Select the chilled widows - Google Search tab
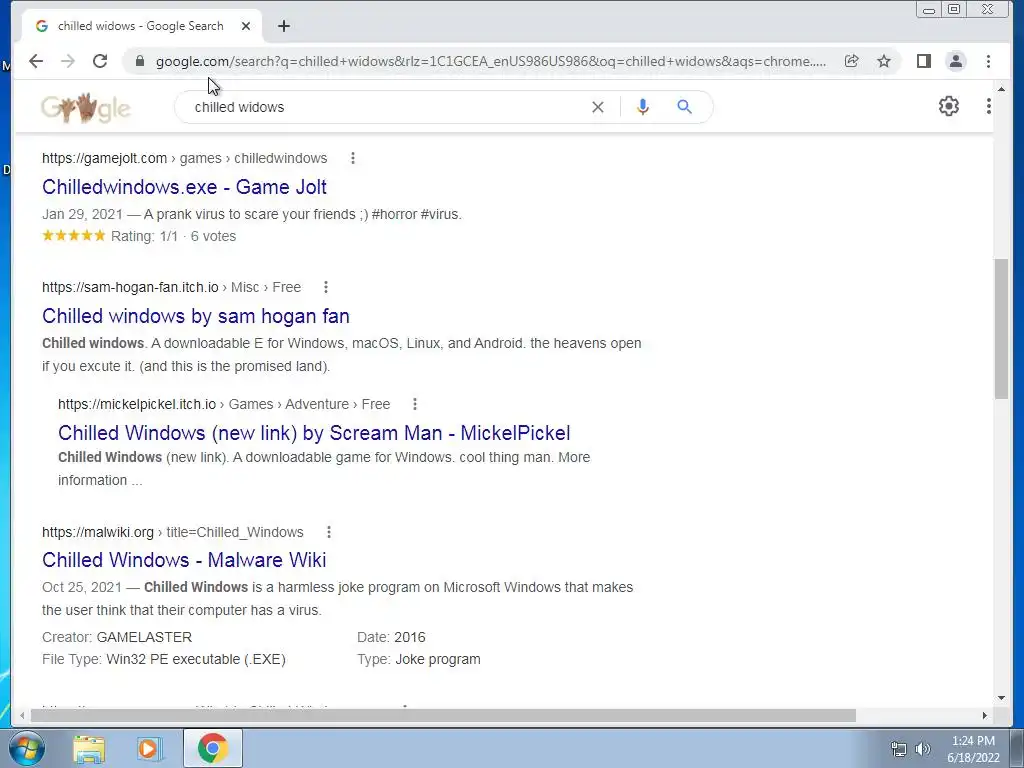The width and height of the screenshot is (1024, 768). (x=140, y=26)
